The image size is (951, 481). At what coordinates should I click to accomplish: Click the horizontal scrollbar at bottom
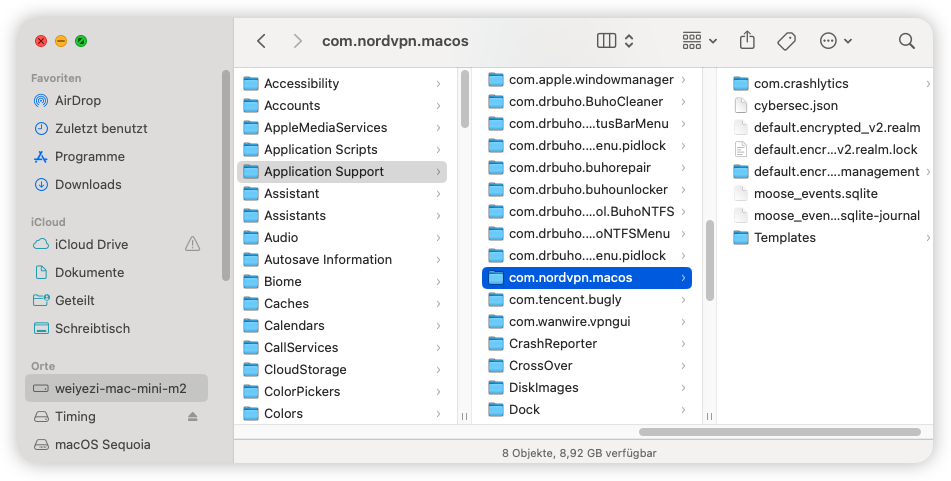point(780,432)
